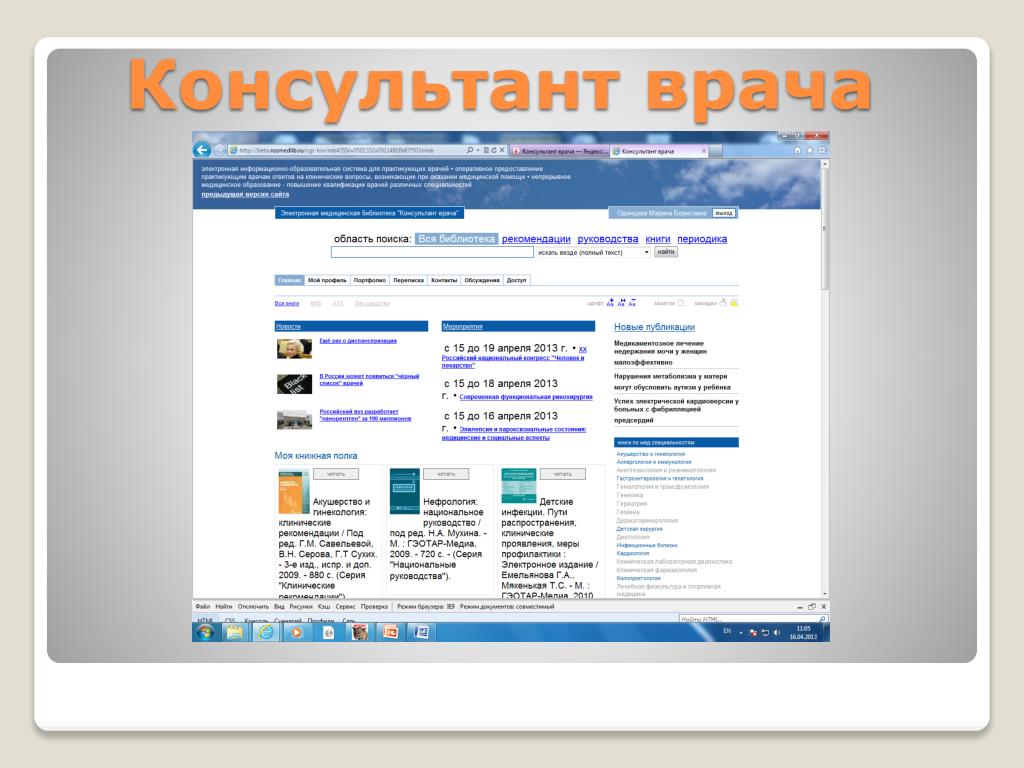The height and width of the screenshot is (768, 1024).
Task: Select периодика search area link
Action: (x=702, y=239)
